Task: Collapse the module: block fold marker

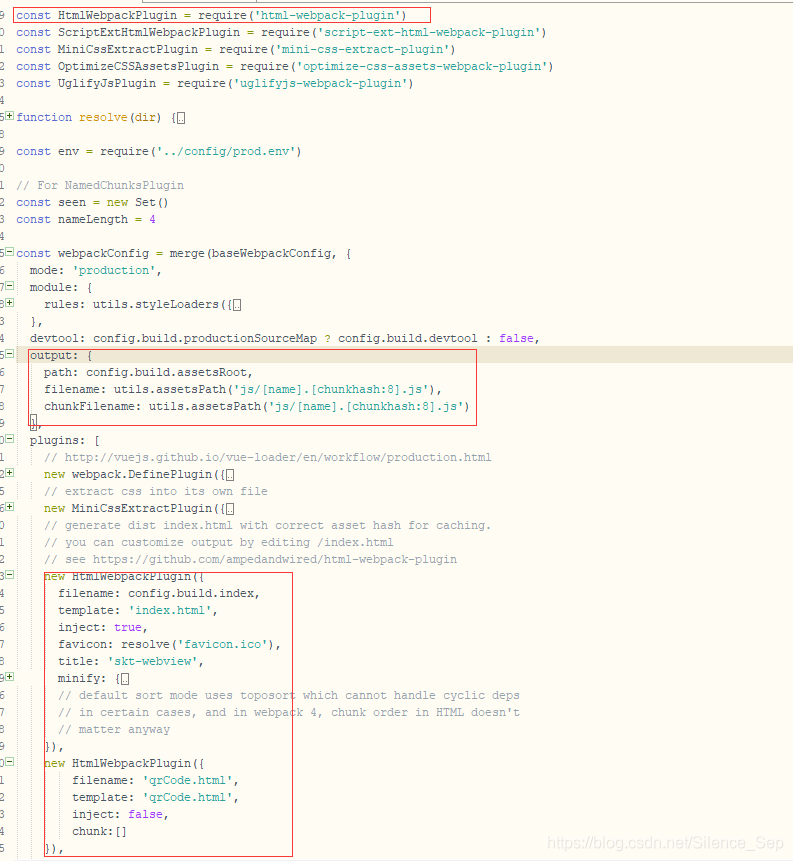Action: (9, 286)
